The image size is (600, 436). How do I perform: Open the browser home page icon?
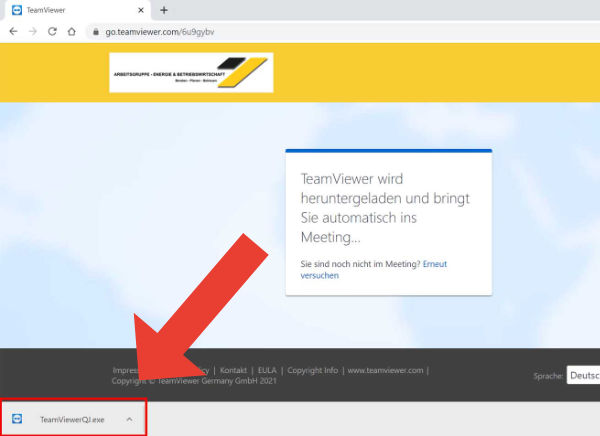[x=72, y=31]
